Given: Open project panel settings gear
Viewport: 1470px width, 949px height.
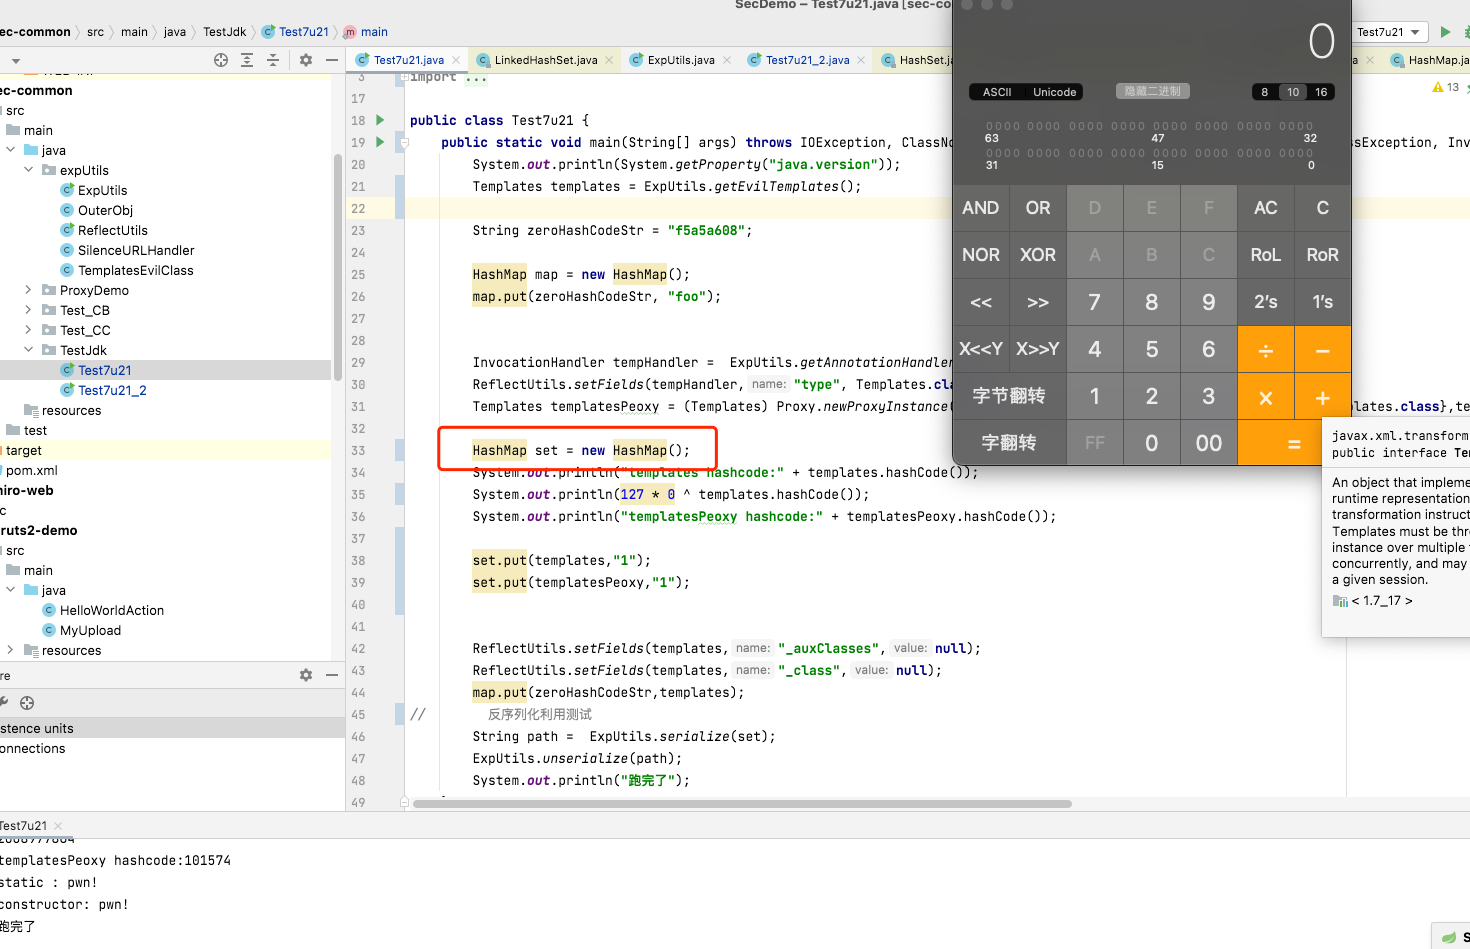Looking at the screenshot, I should click(306, 60).
